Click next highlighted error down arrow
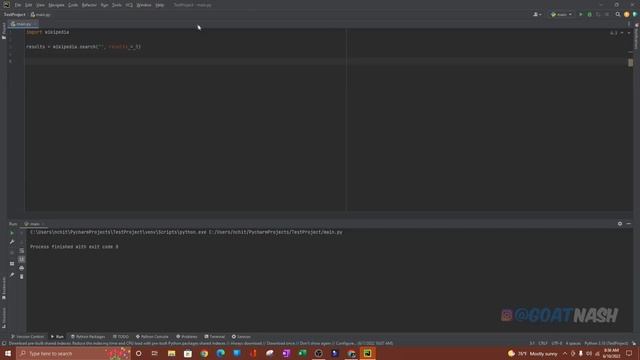Image resolution: width=640 pixels, height=360 pixels. [629, 33]
